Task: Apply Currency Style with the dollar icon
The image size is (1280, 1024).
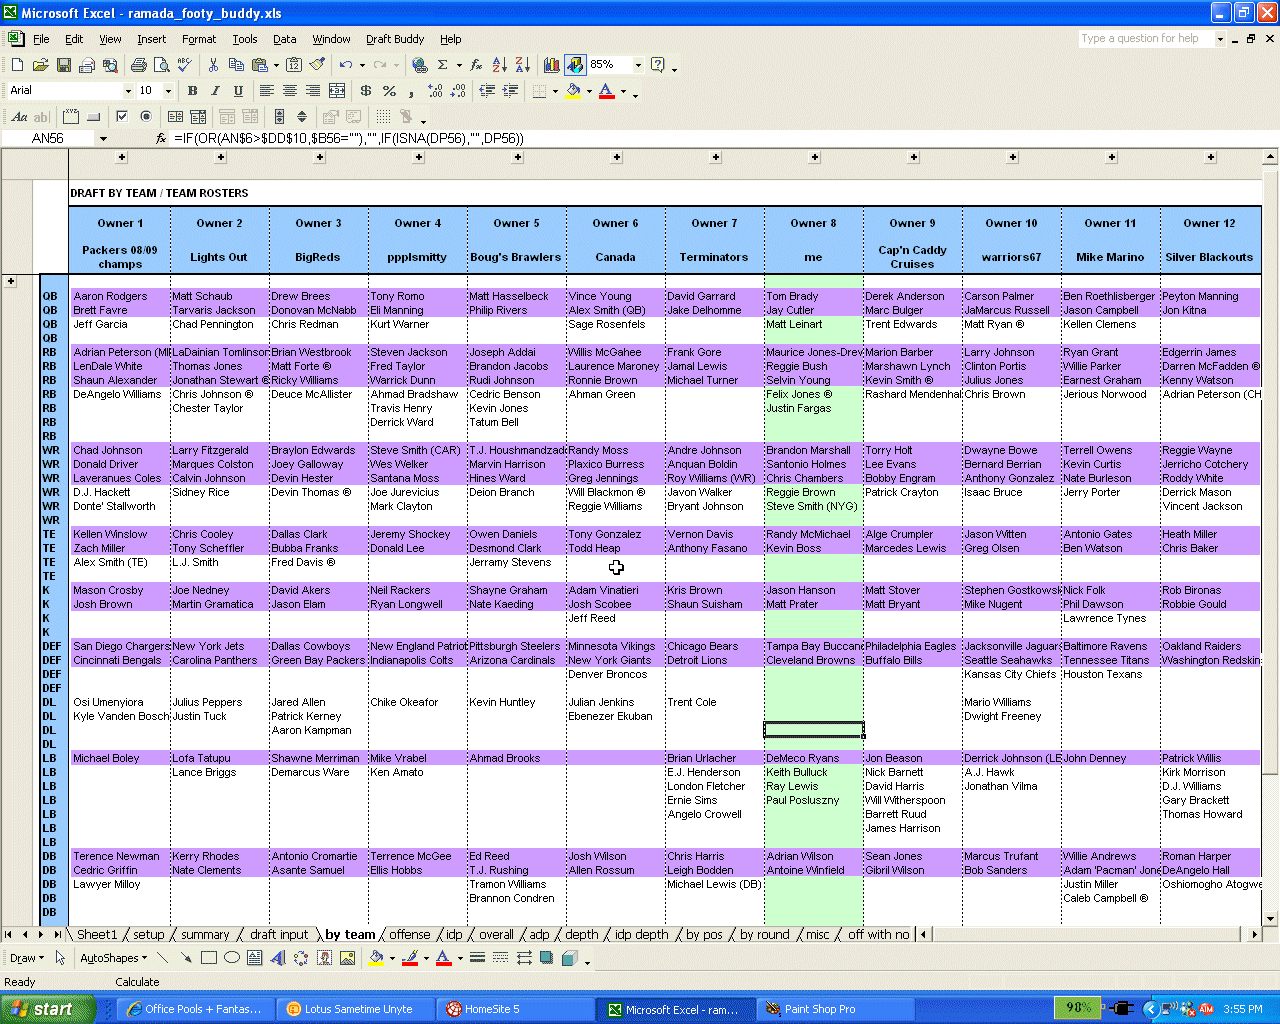Action: tap(366, 91)
